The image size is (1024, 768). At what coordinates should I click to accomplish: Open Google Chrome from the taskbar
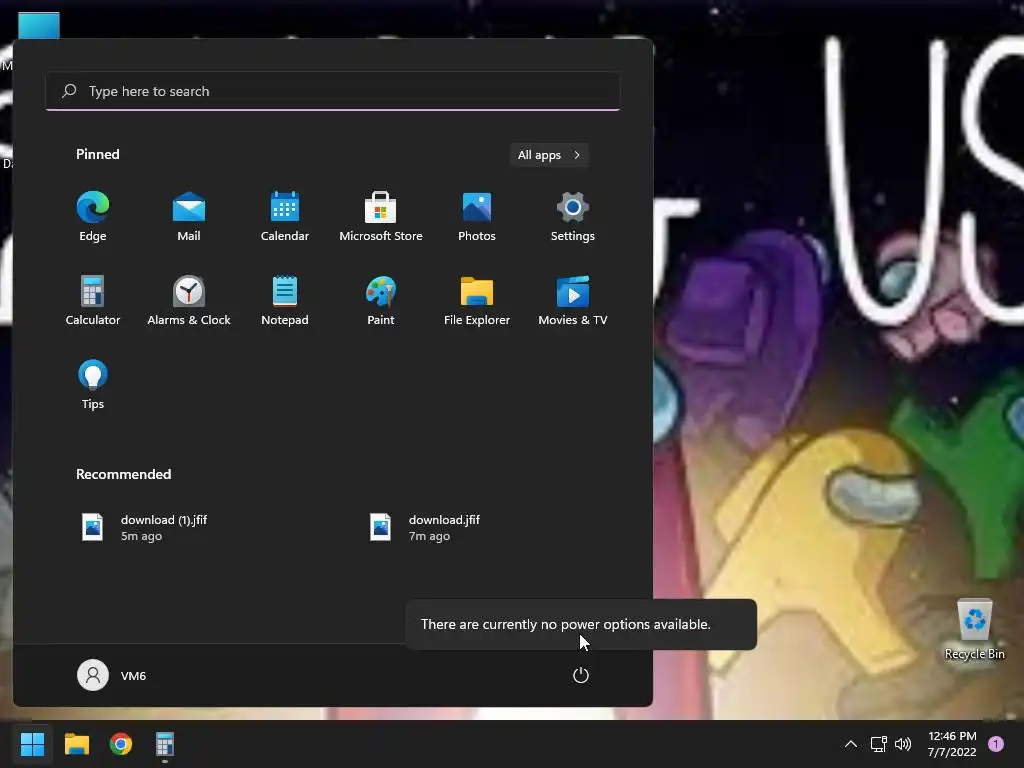pos(121,744)
